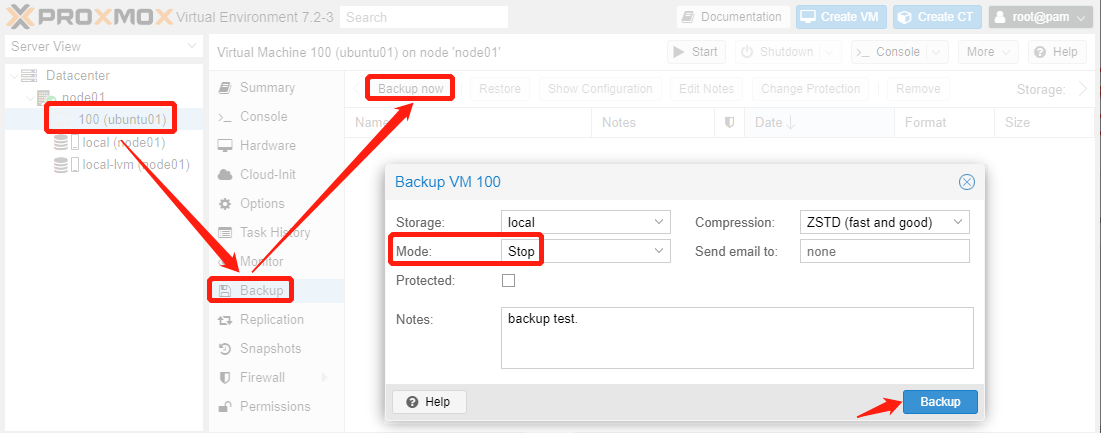Click the top-right Help button
The height and width of the screenshot is (433, 1101).
tap(1057, 52)
